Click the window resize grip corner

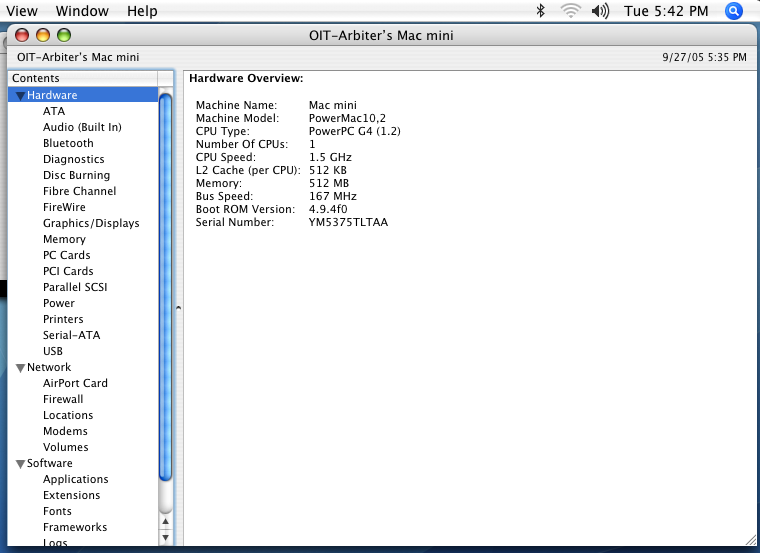[750, 538]
